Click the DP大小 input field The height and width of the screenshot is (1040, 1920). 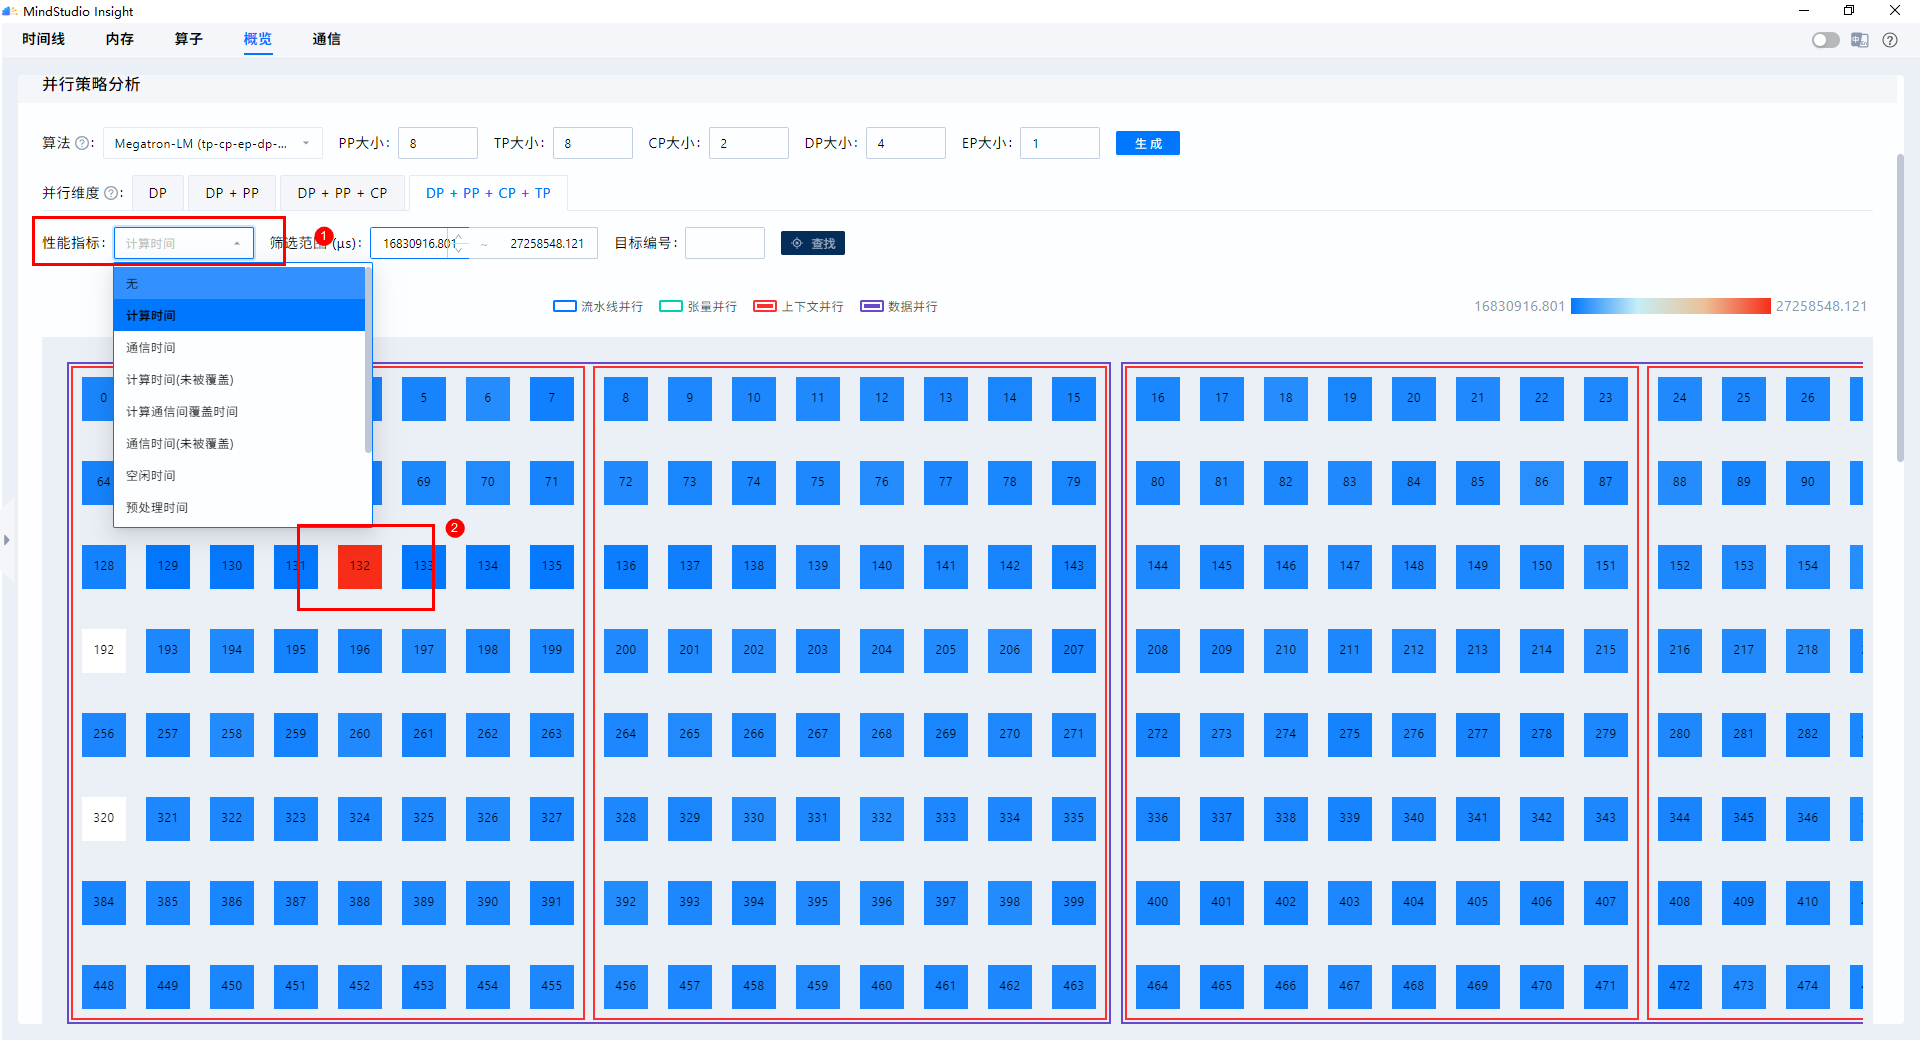point(905,143)
